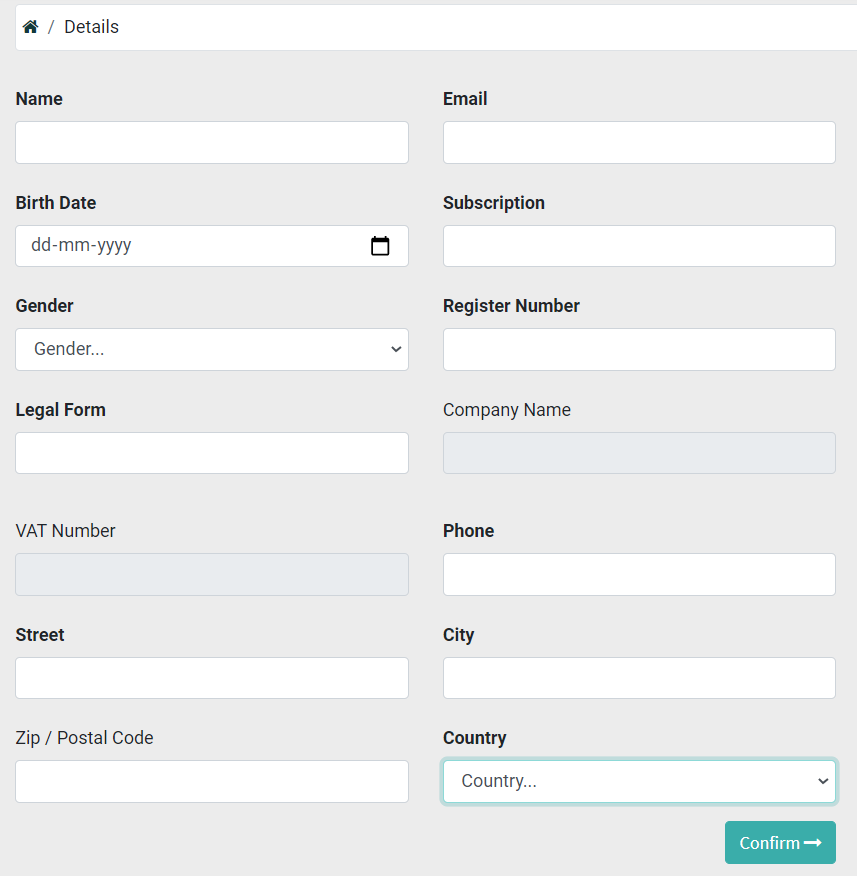Activate the Legal Form text box

coord(212,453)
